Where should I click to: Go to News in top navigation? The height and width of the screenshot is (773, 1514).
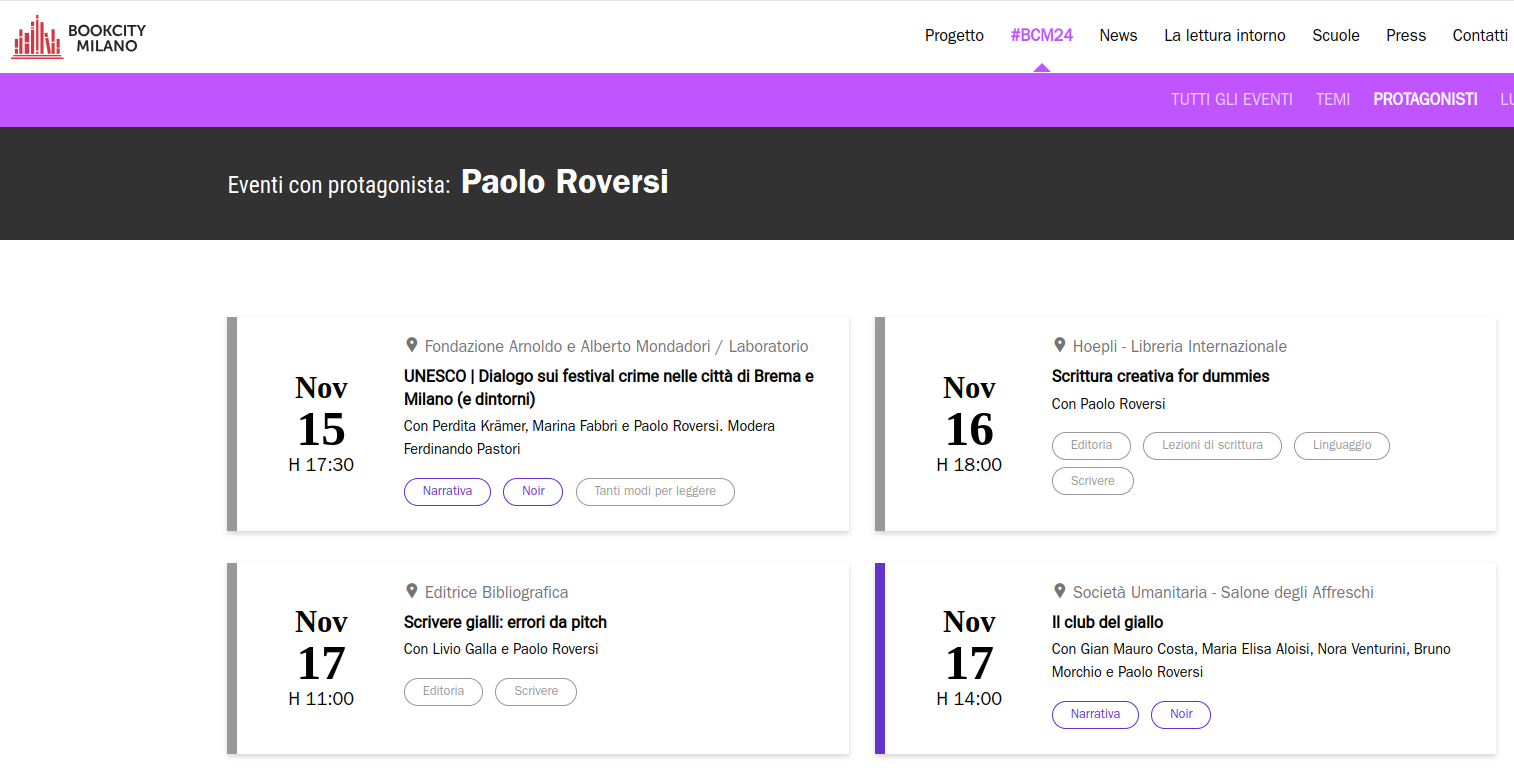coord(1118,35)
